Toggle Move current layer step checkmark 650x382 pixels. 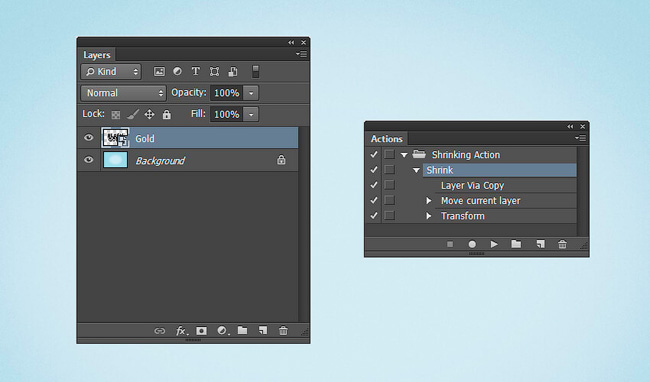[x=374, y=201]
